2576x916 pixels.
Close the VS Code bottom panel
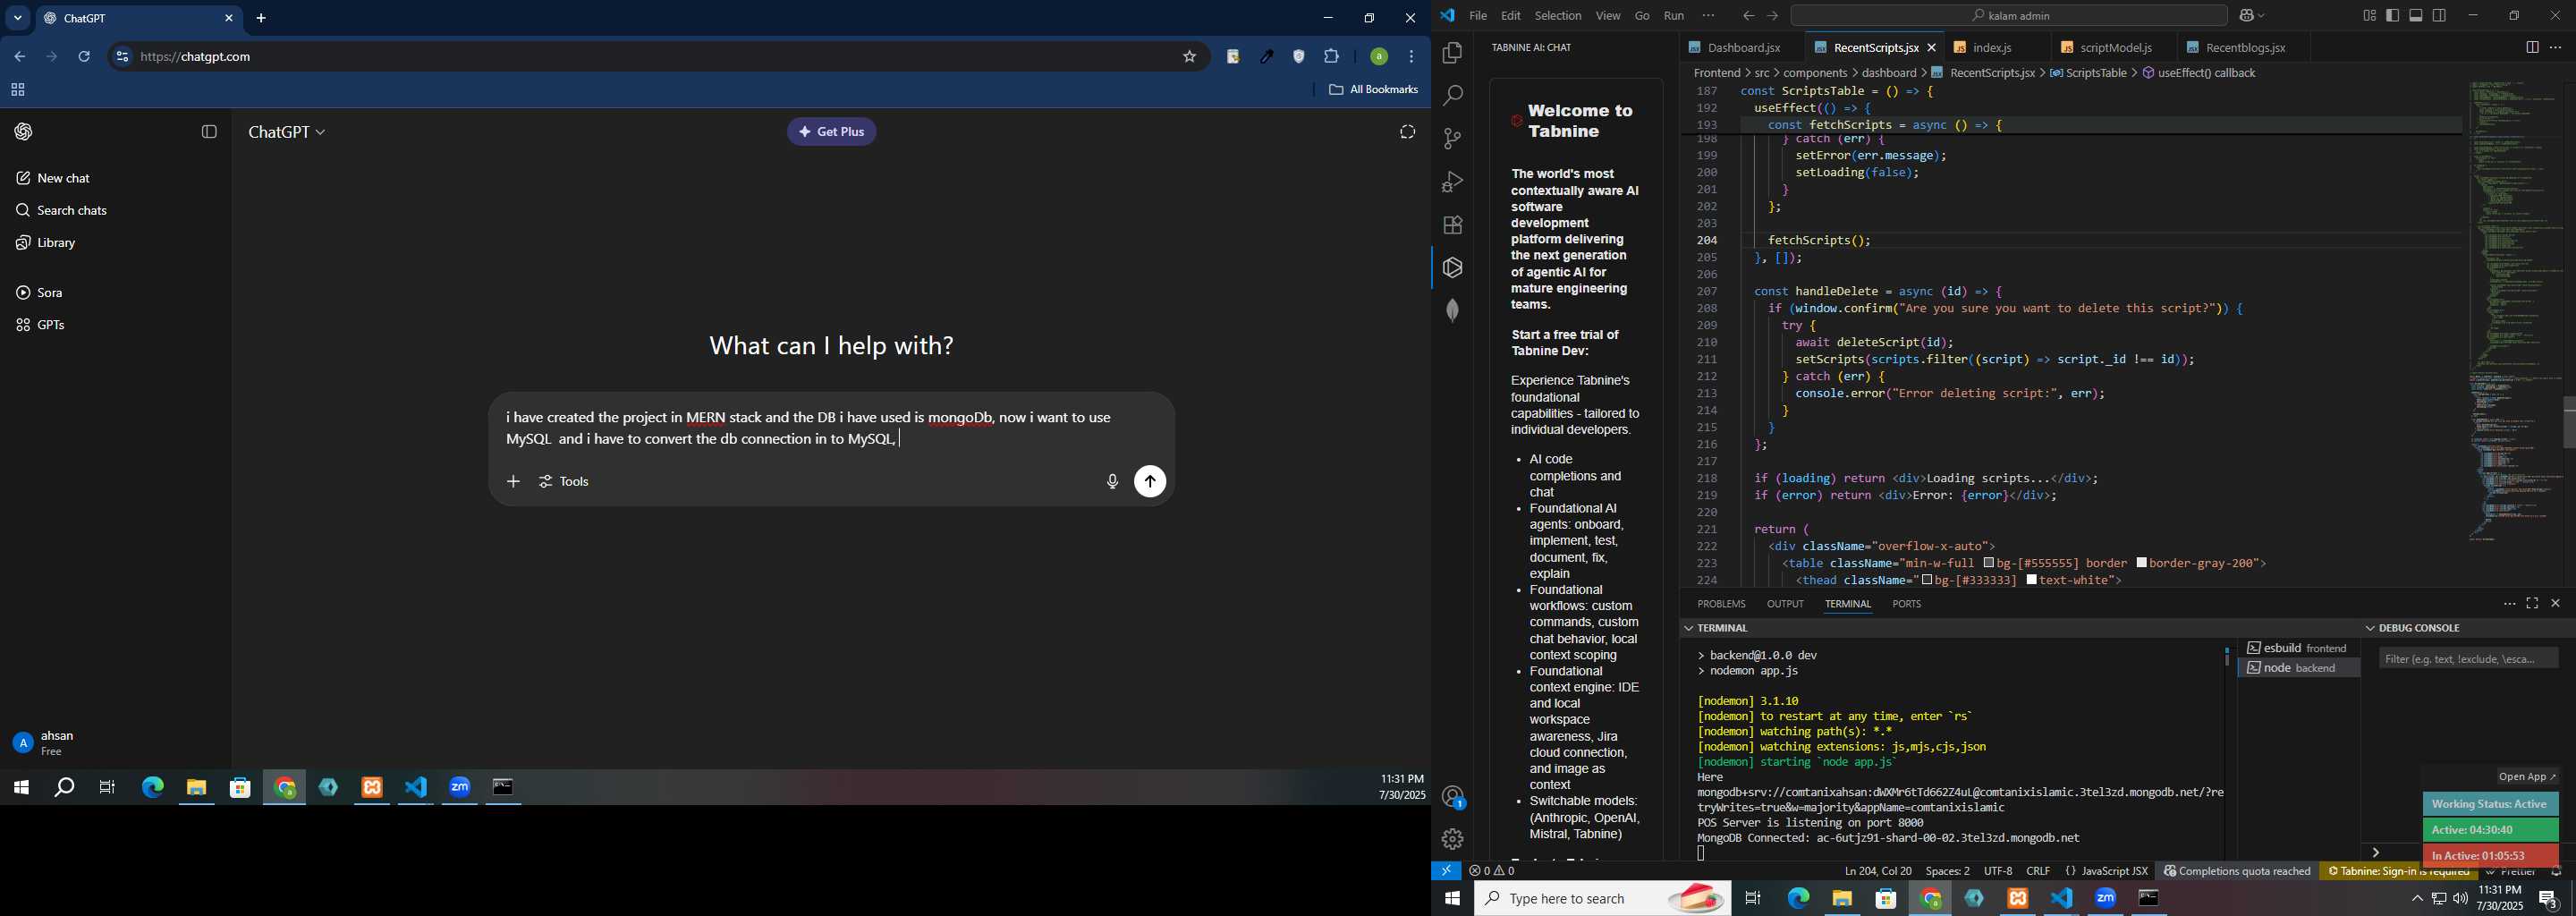(2555, 604)
